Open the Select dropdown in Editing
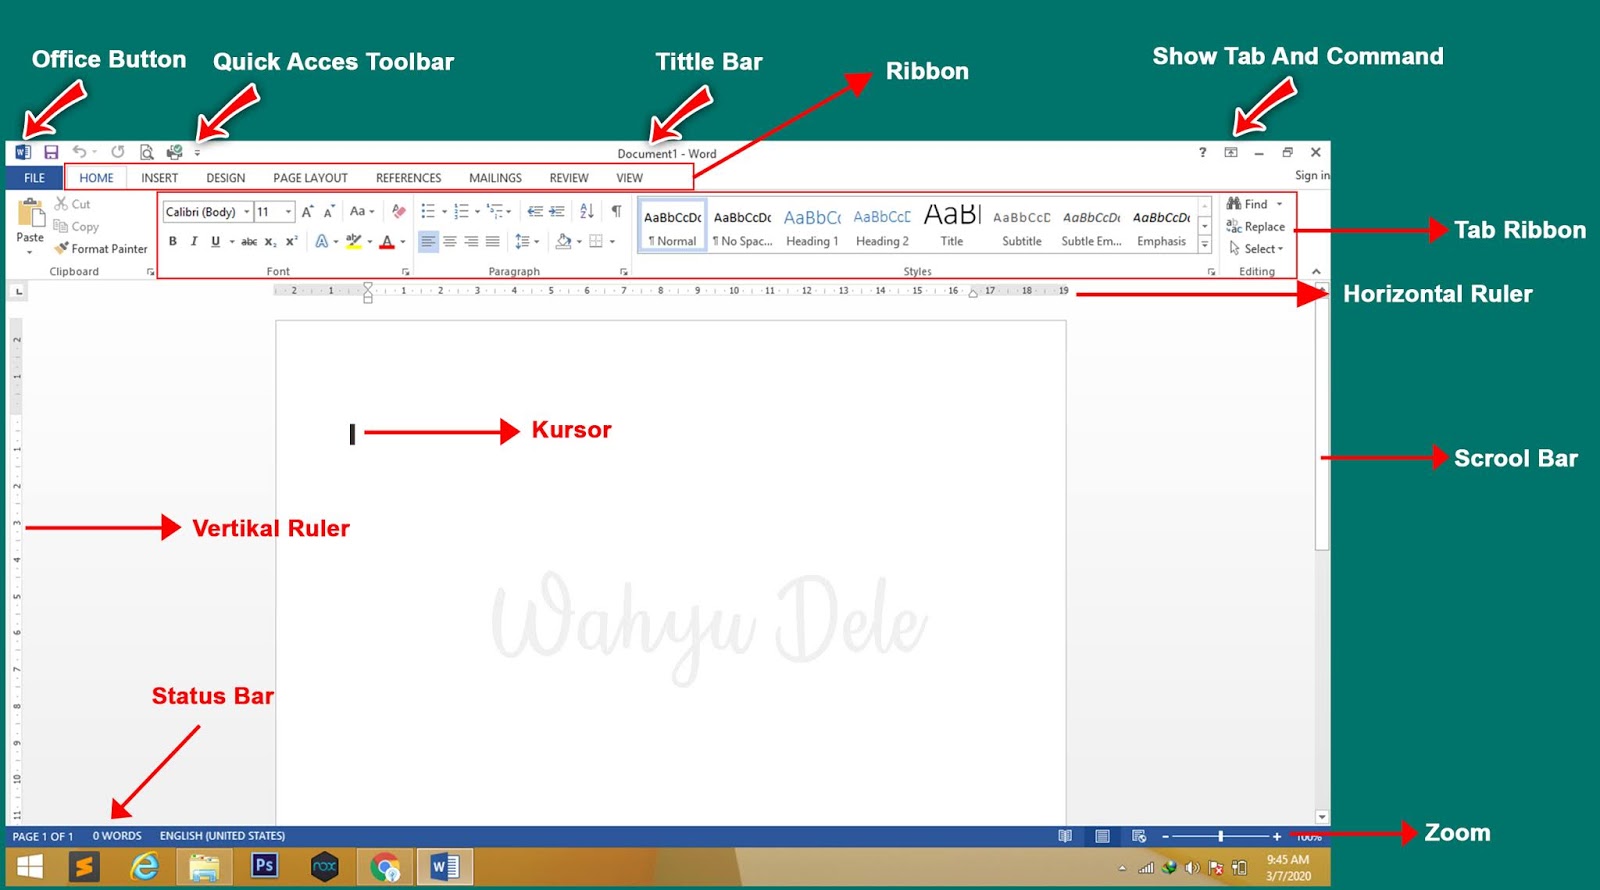The width and height of the screenshot is (1600, 890). point(1258,249)
